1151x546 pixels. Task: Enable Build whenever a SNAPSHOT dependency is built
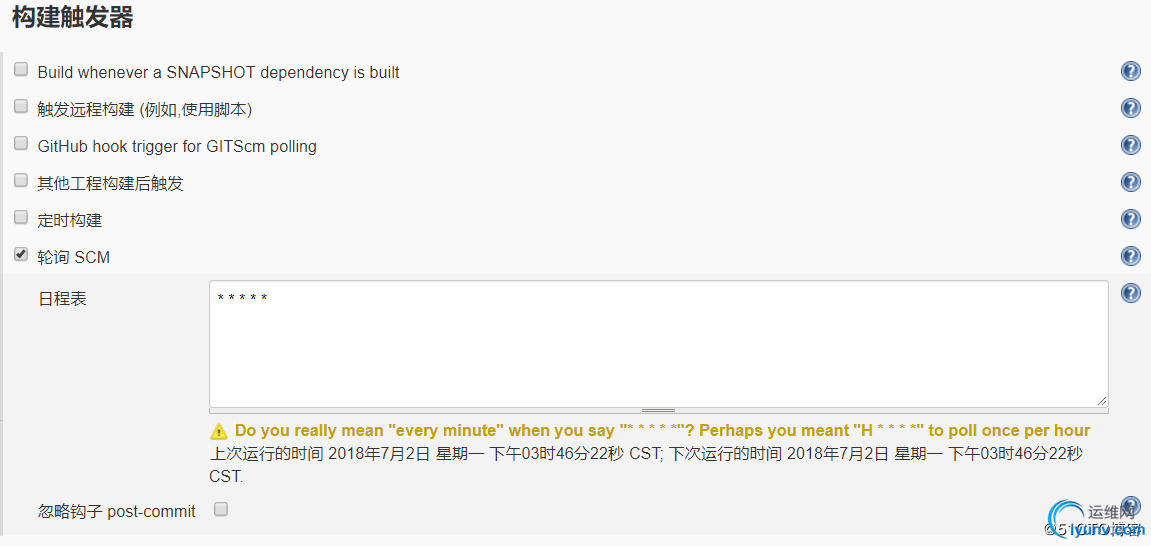click(x=21, y=70)
